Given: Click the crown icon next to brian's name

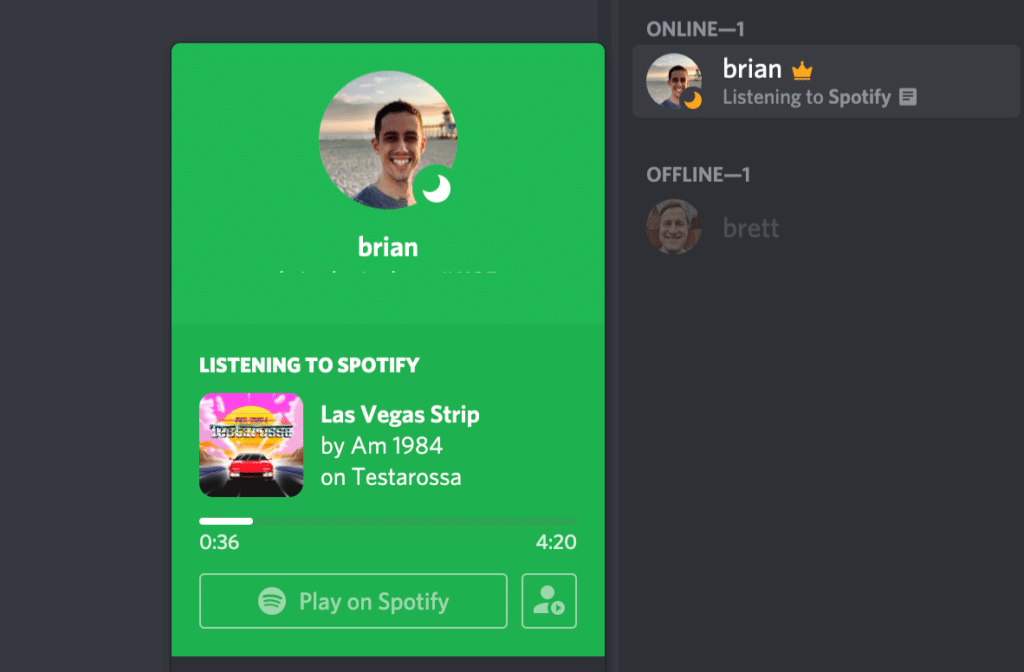Looking at the screenshot, I should 803,68.
